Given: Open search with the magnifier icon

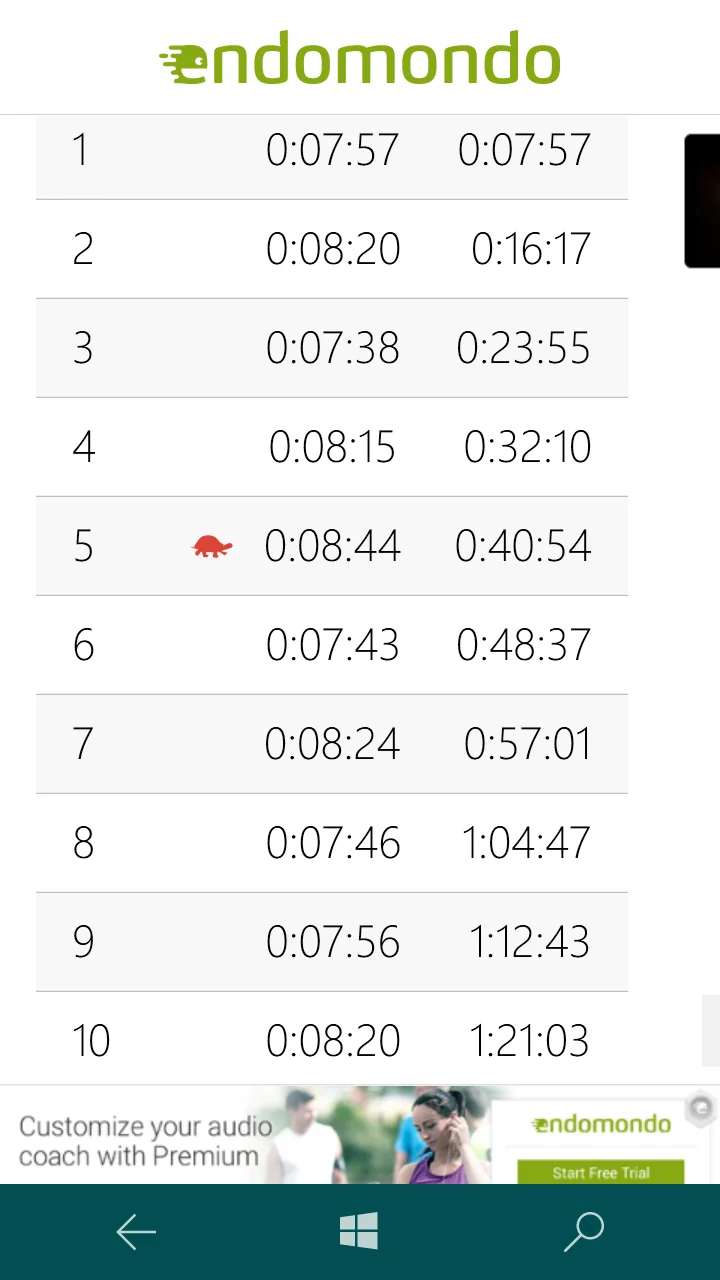Looking at the screenshot, I should (x=584, y=1231).
